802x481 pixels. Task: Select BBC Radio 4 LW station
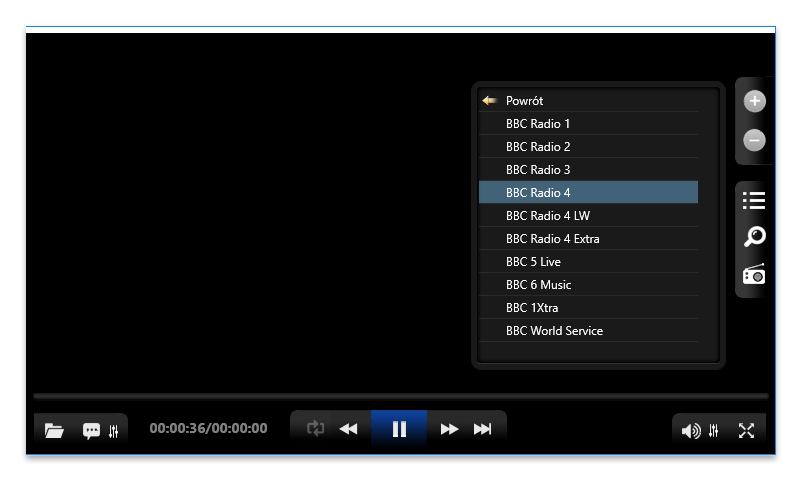[x=588, y=215]
